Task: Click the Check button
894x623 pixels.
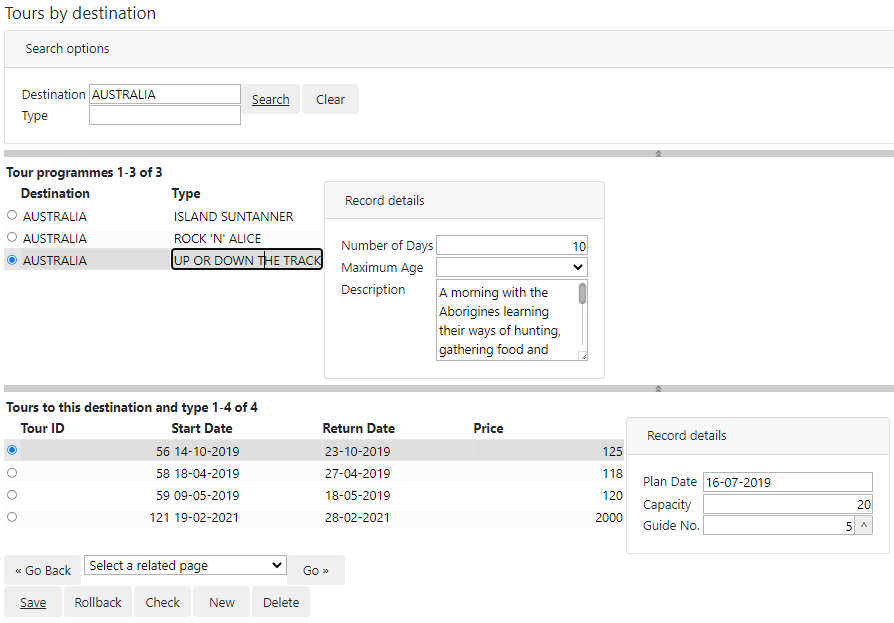Action: (x=162, y=602)
